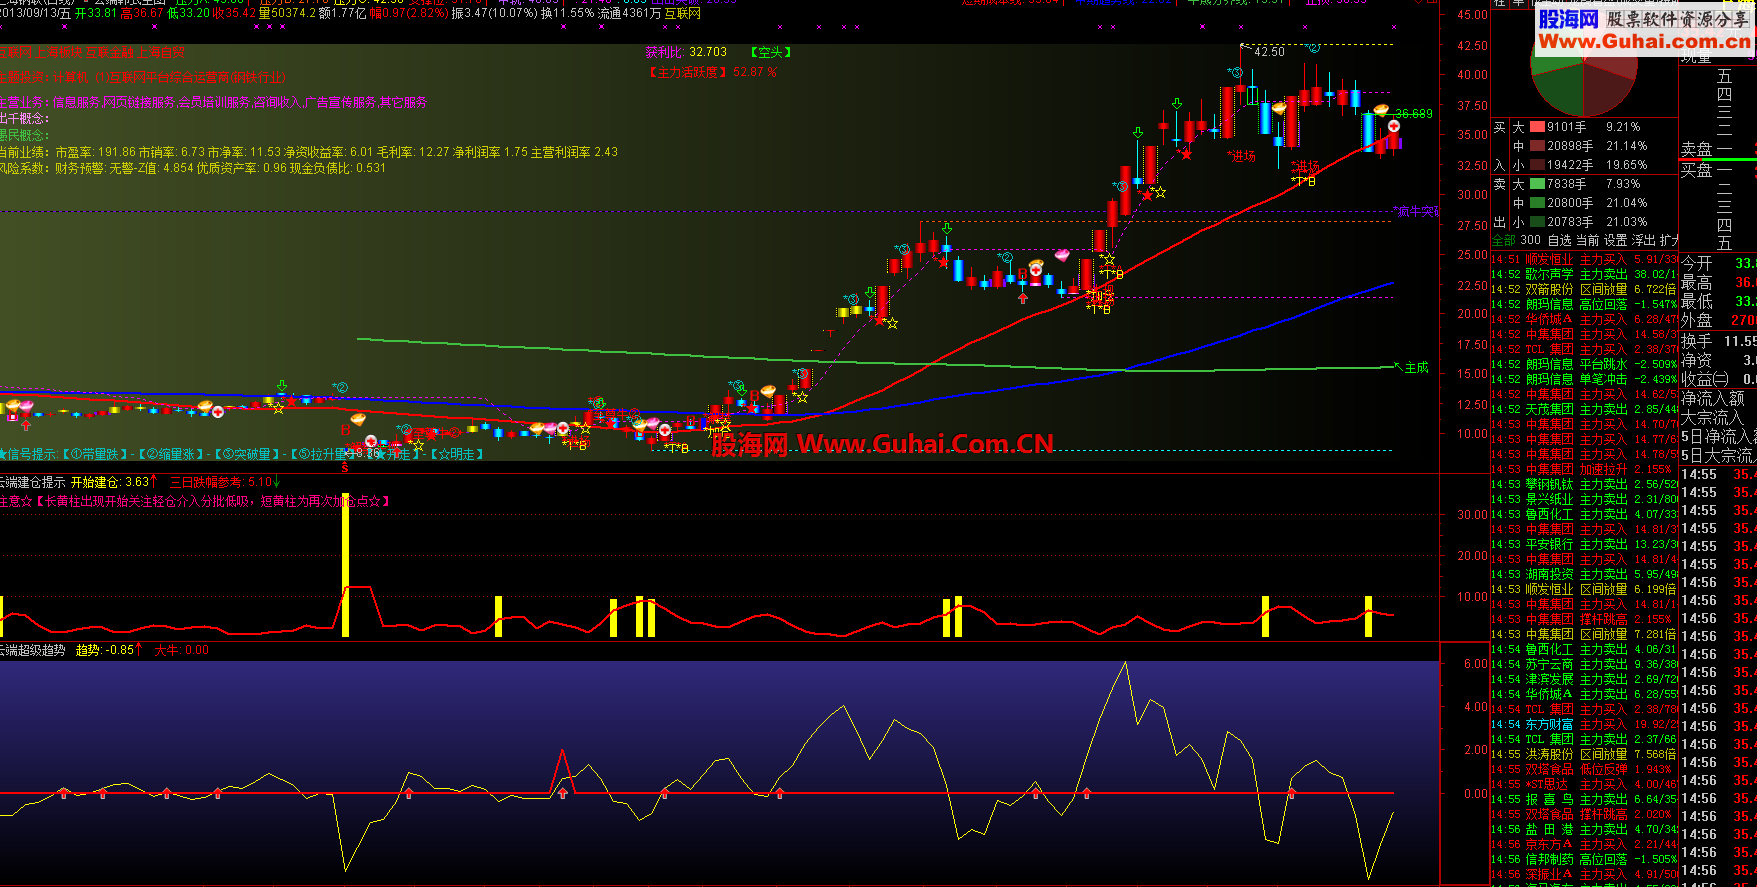Select the 东方财富 主力买入 row
This screenshot has width=1757, height=887.
(1585, 724)
